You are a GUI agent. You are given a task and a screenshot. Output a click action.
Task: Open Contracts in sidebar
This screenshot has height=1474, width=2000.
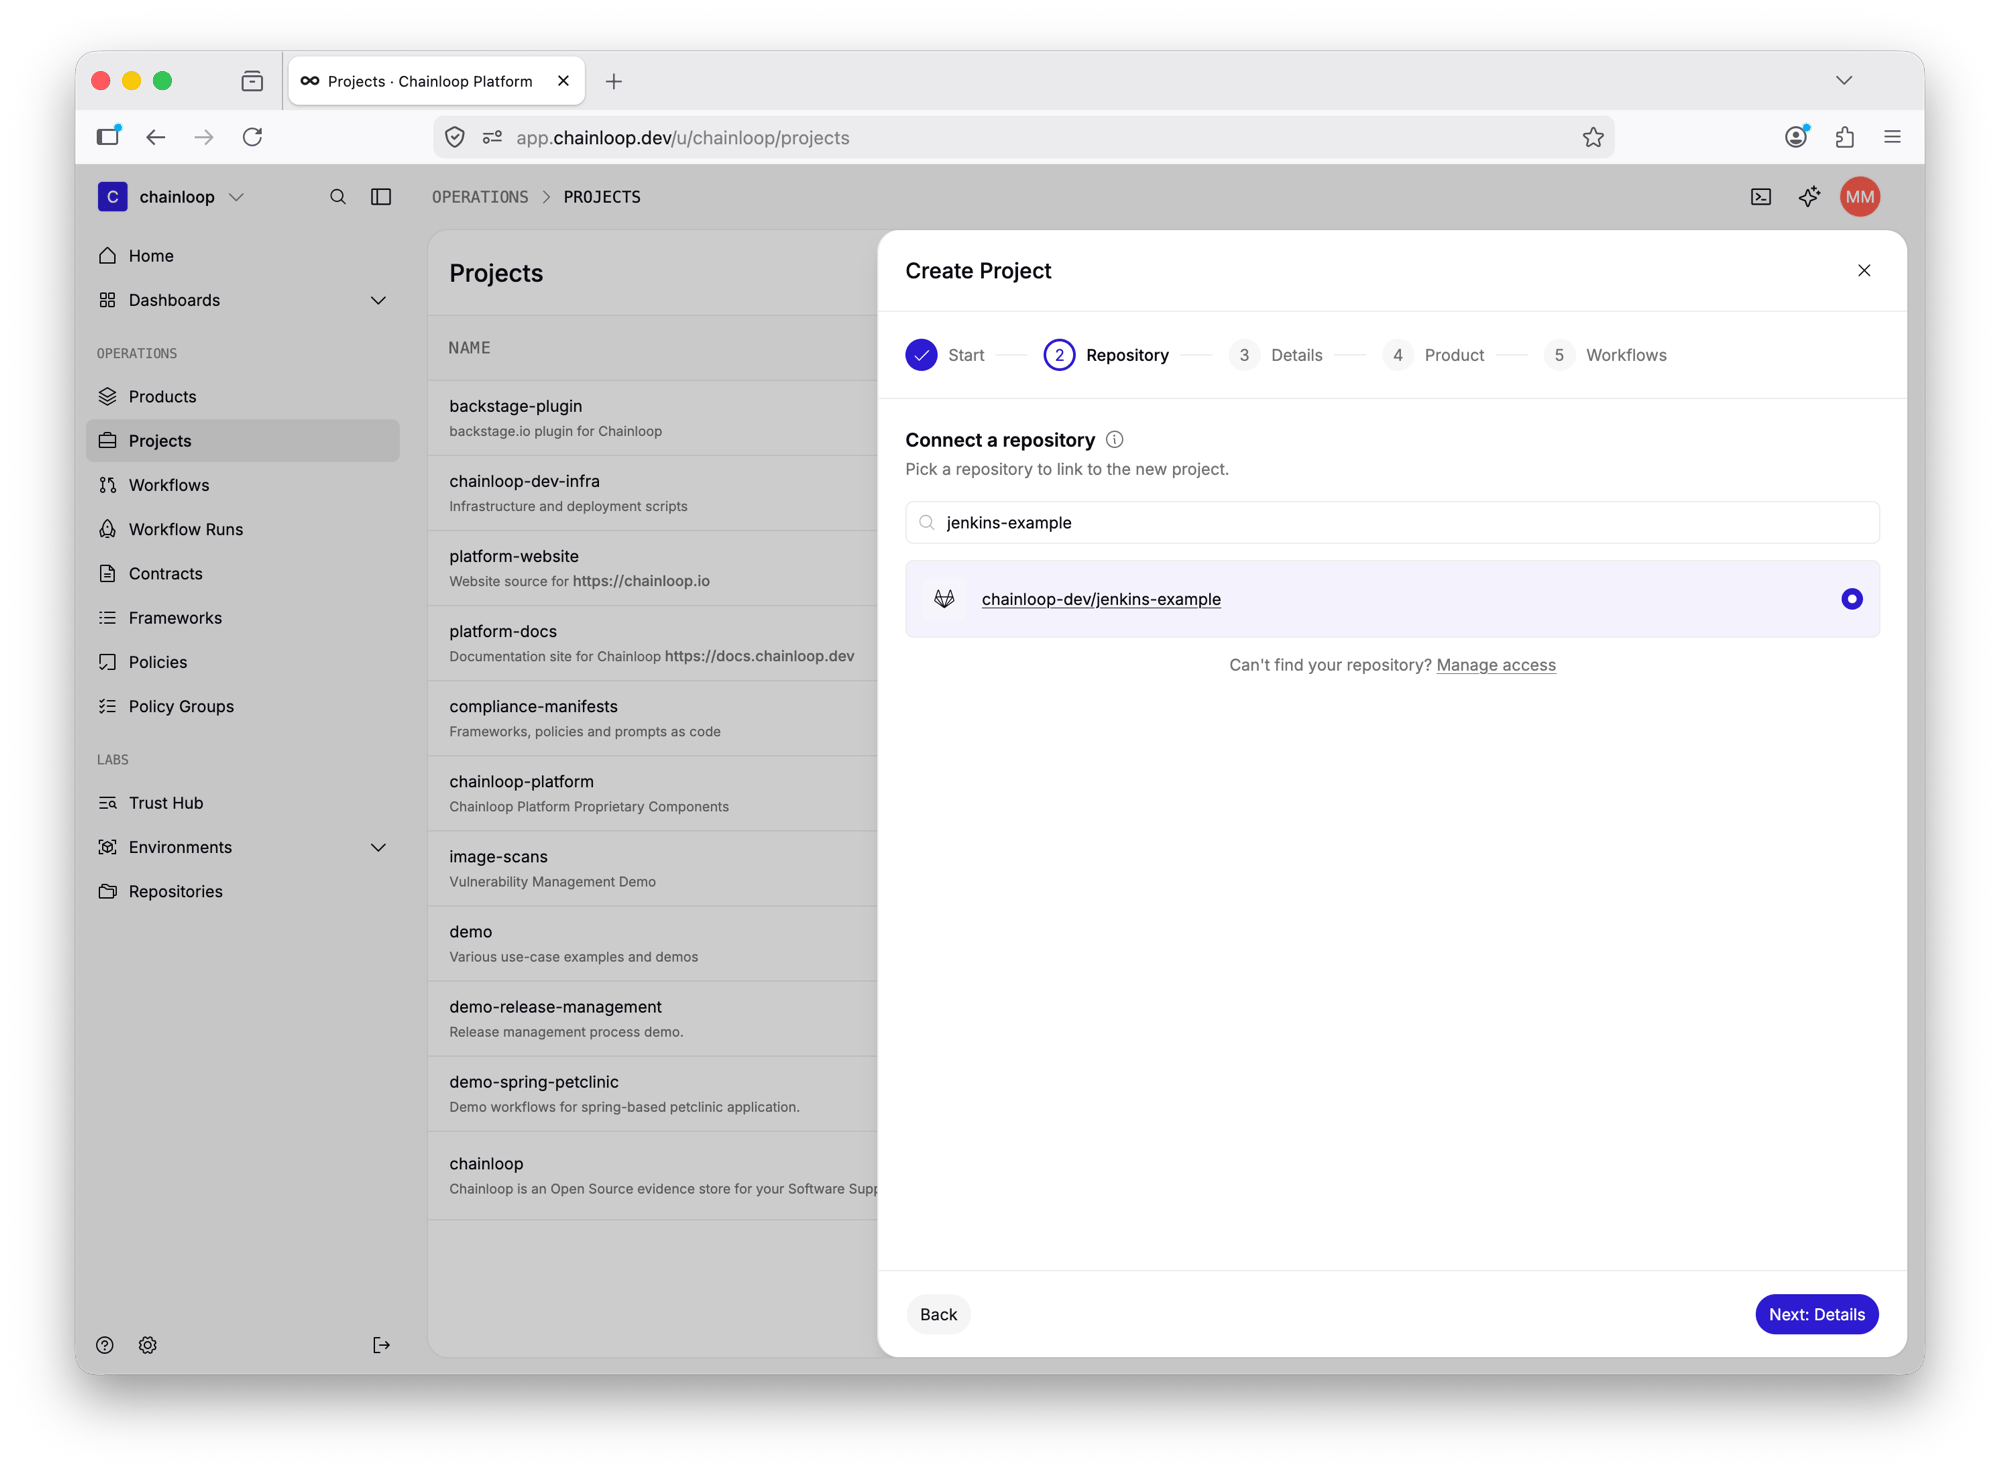pyautogui.click(x=242, y=573)
